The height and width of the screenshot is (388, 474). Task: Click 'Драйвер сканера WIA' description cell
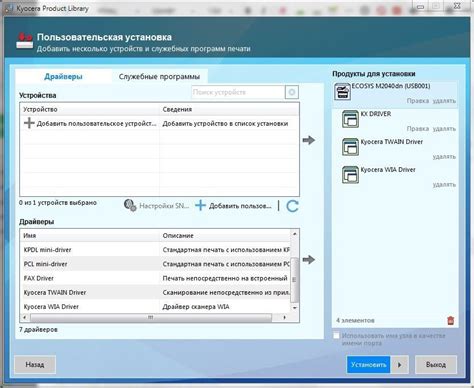[196, 307]
